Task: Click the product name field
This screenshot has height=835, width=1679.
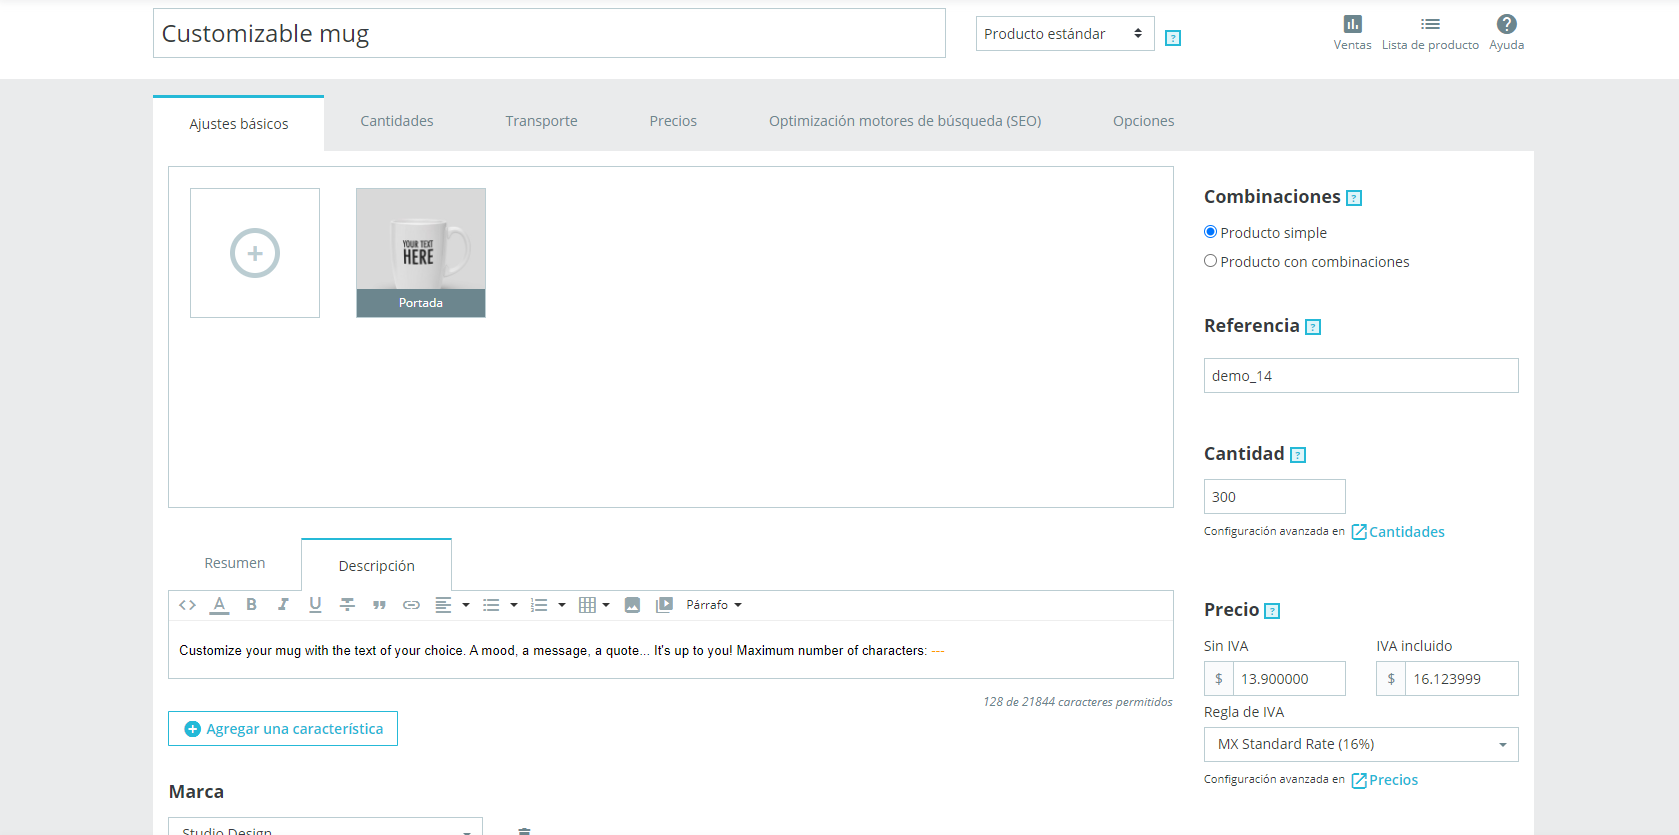Action: click(549, 33)
